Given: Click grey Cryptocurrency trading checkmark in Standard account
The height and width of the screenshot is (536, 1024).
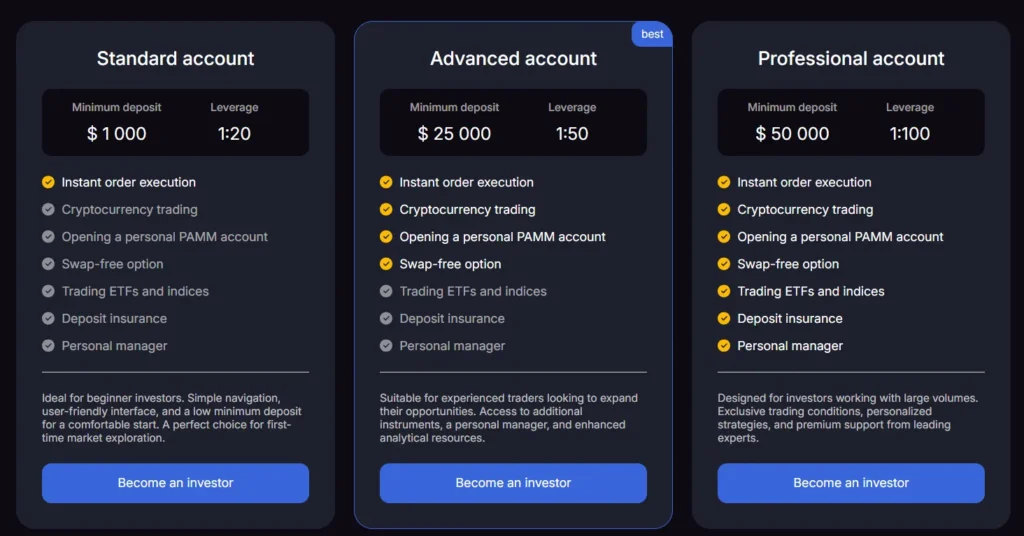Looking at the screenshot, I should click(48, 209).
